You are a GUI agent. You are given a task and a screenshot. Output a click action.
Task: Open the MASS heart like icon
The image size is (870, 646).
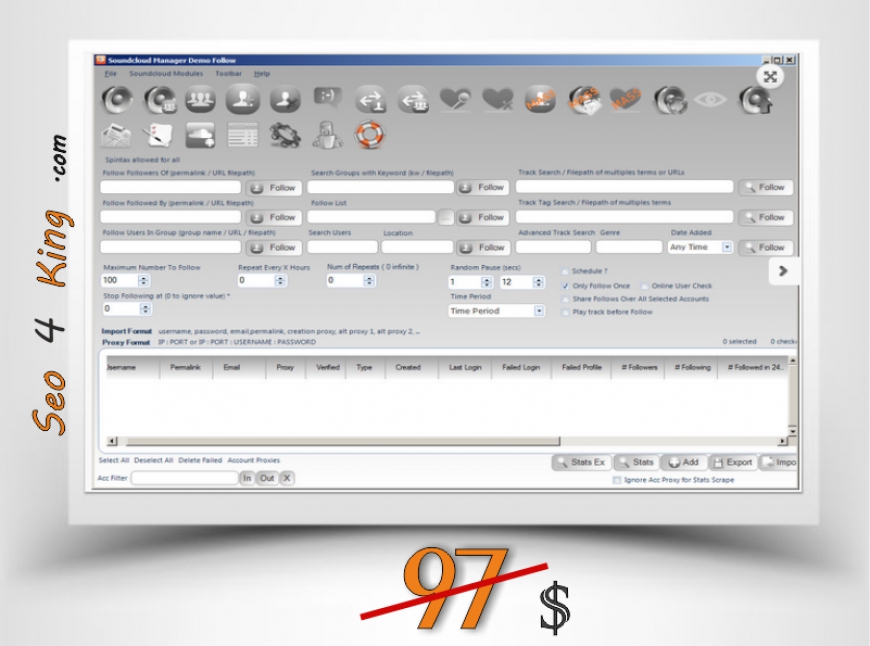[625, 100]
